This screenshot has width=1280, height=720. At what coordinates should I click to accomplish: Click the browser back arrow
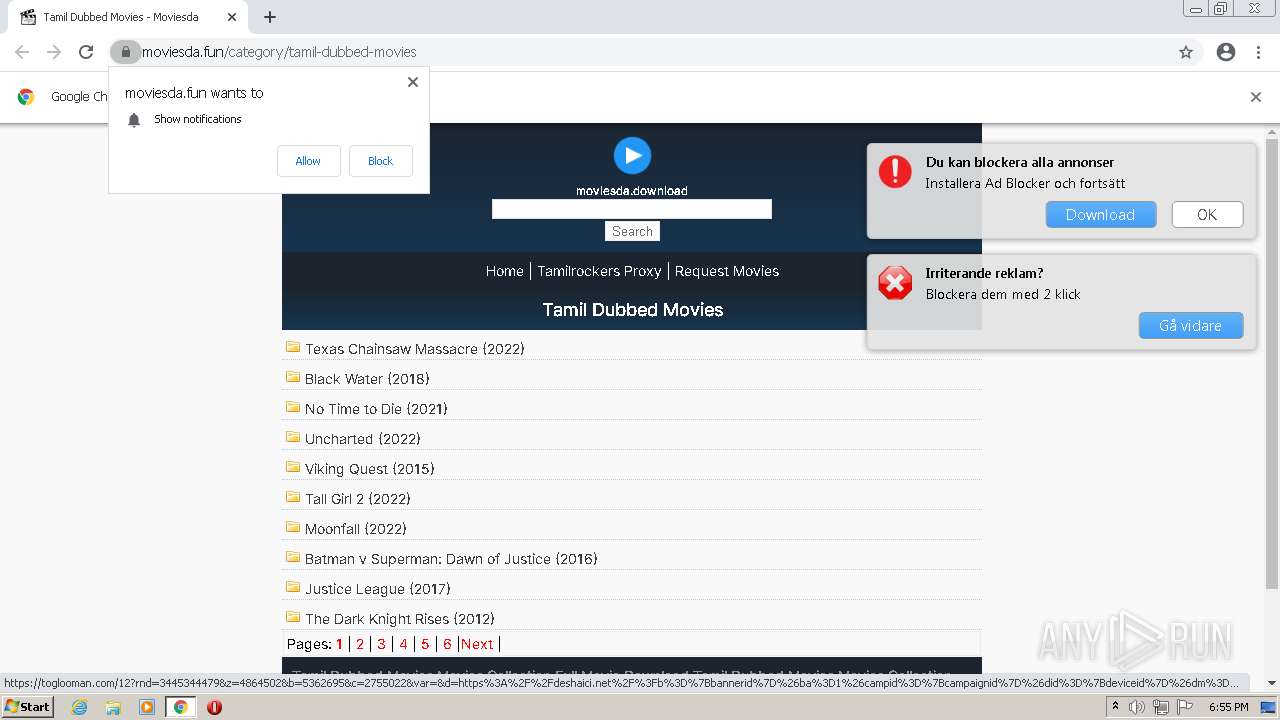point(22,52)
